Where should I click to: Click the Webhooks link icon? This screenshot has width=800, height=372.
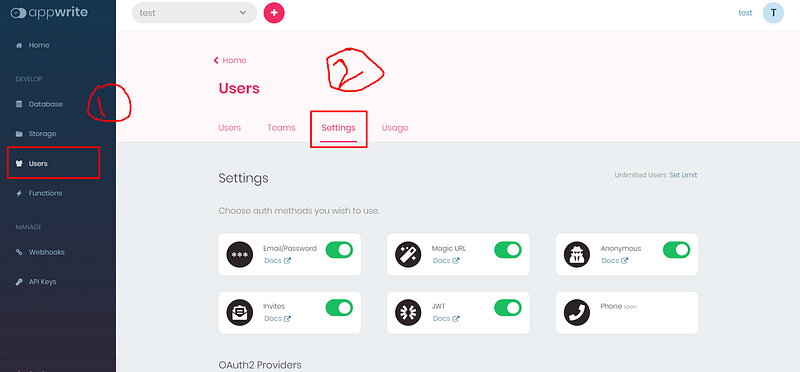[19, 252]
